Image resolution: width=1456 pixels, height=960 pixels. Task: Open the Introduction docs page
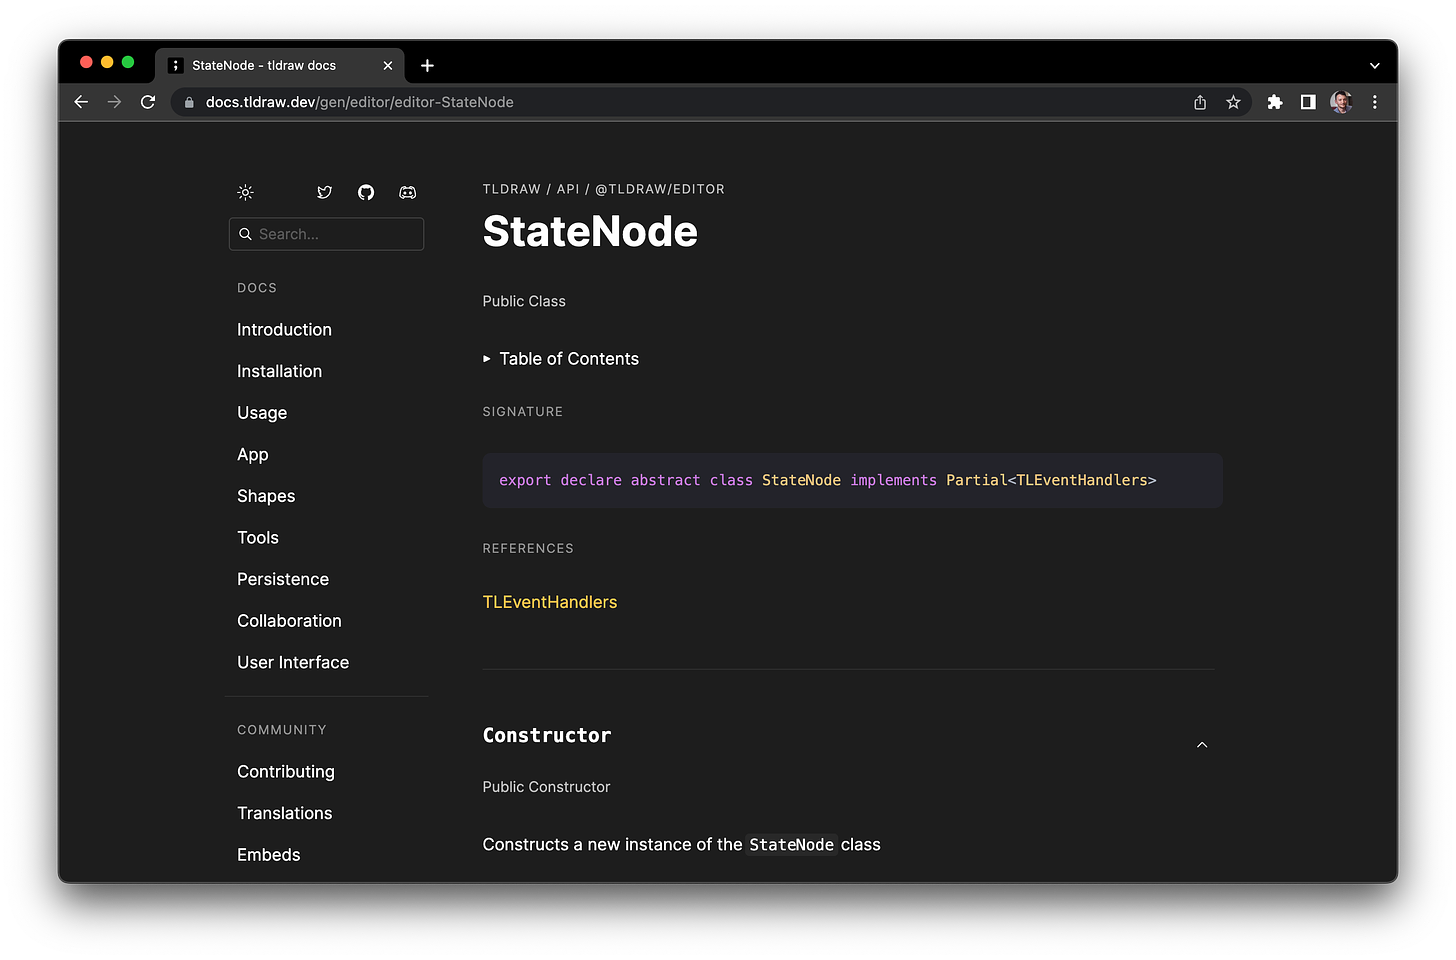(x=284, y=330)
